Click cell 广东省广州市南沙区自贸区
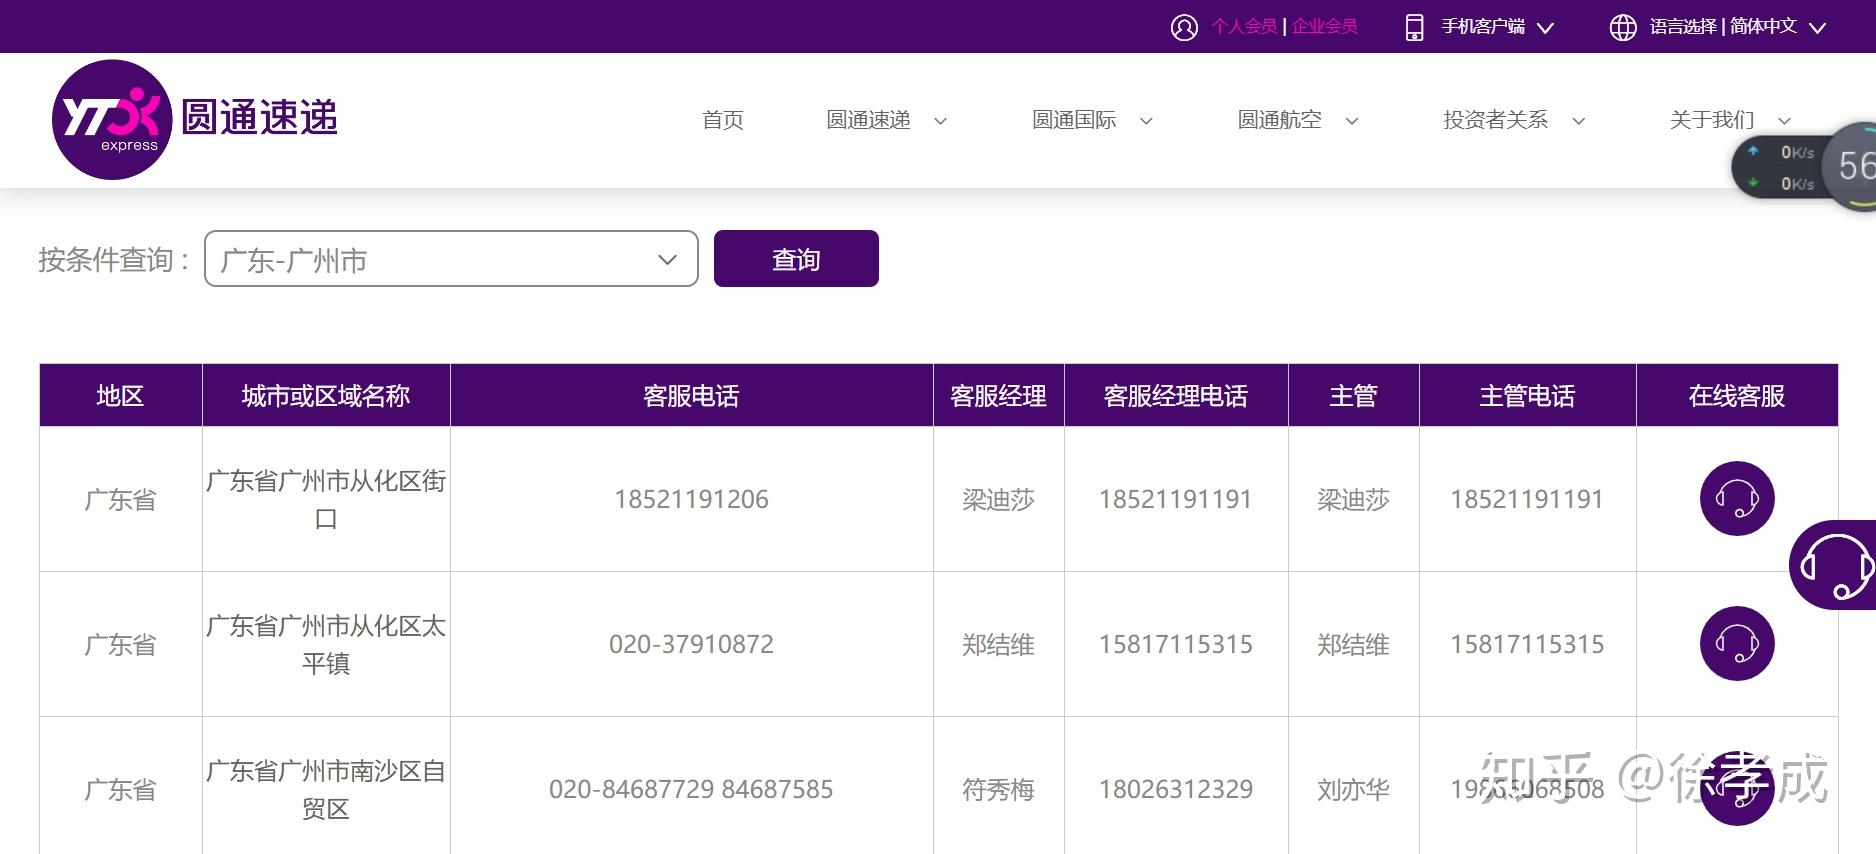Viewport: 1876px width, 854px height. point(326,789)
